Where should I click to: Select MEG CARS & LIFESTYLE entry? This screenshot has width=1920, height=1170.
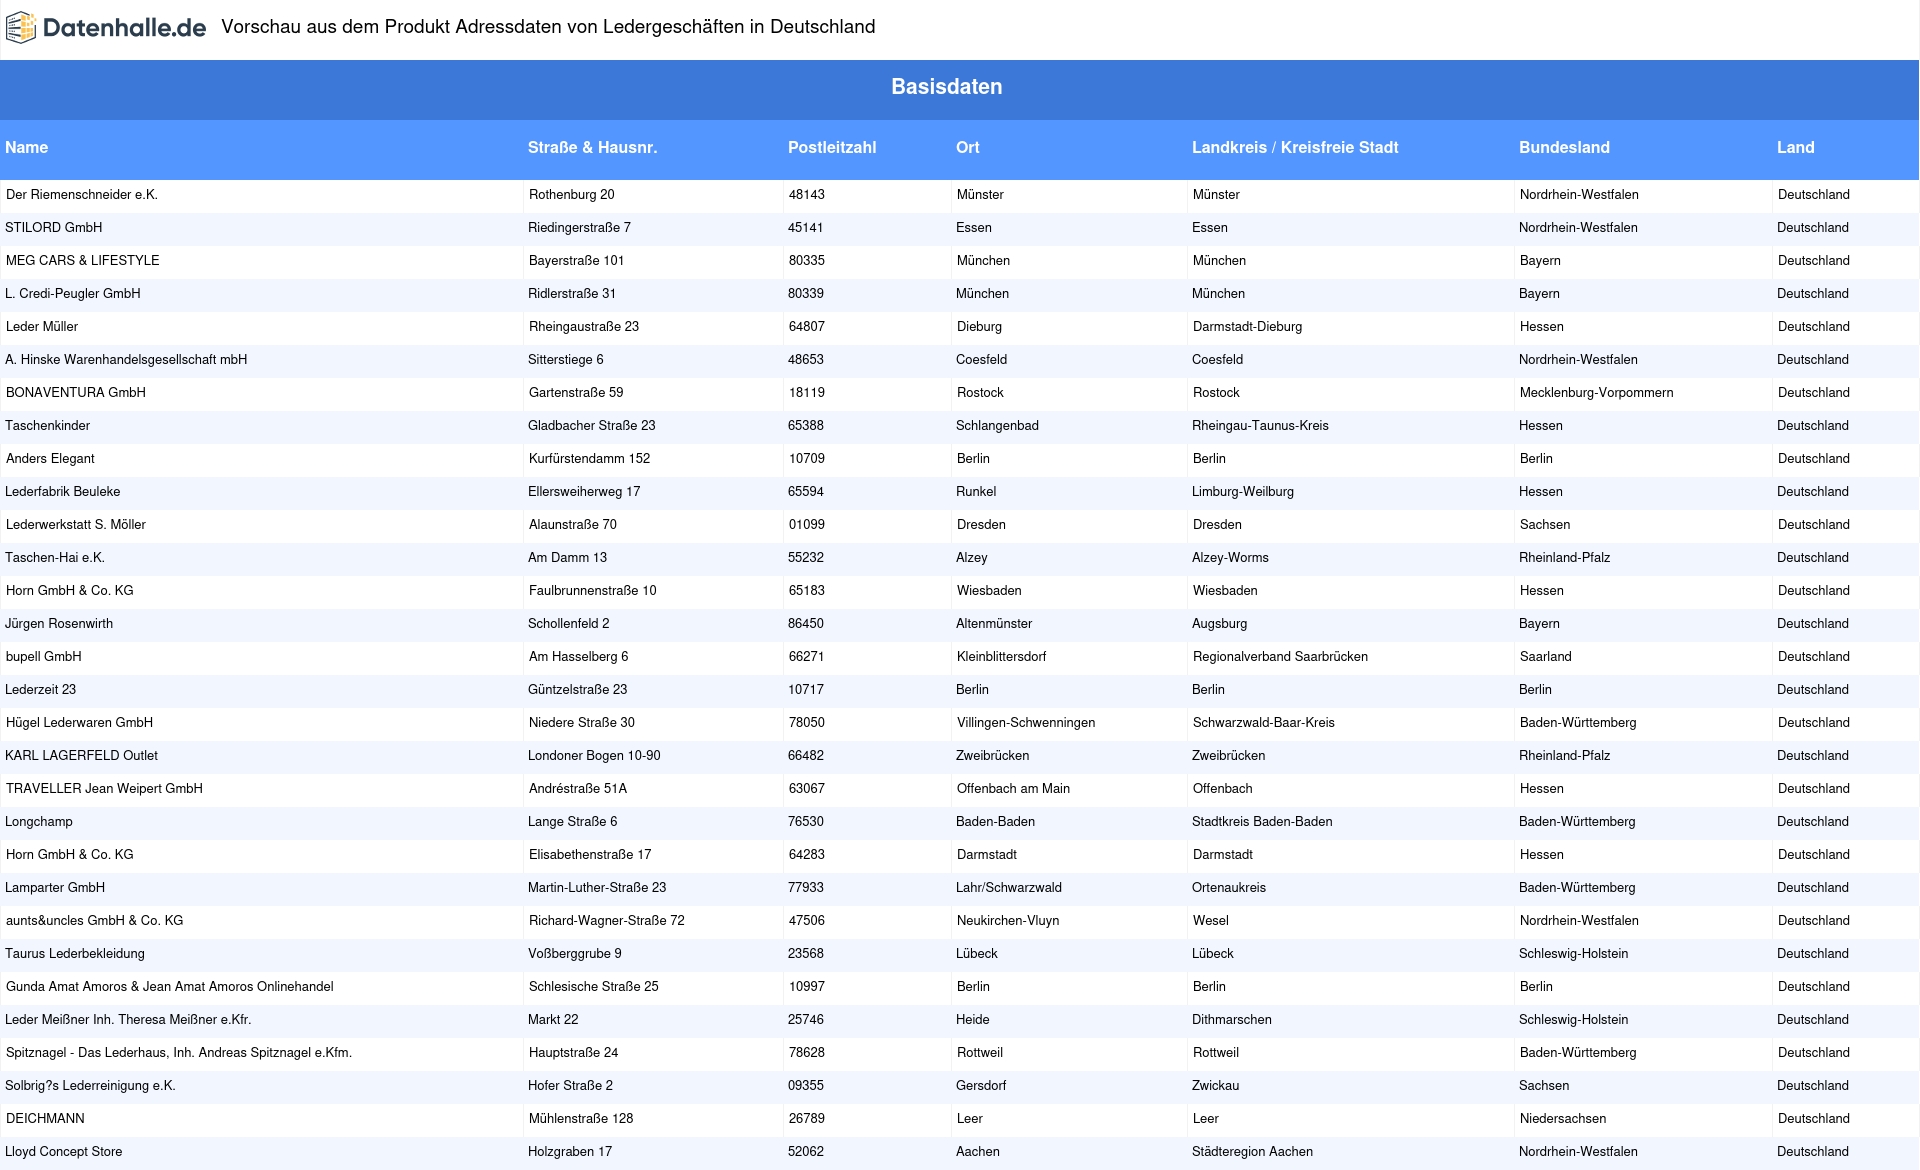click(83, 260)
